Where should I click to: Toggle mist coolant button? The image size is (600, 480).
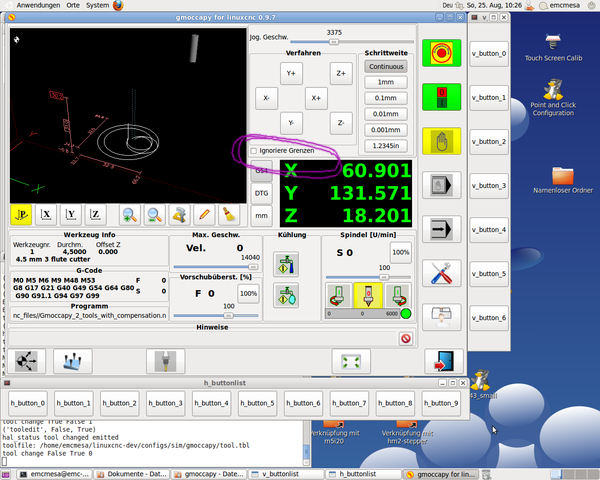point(286,296)
